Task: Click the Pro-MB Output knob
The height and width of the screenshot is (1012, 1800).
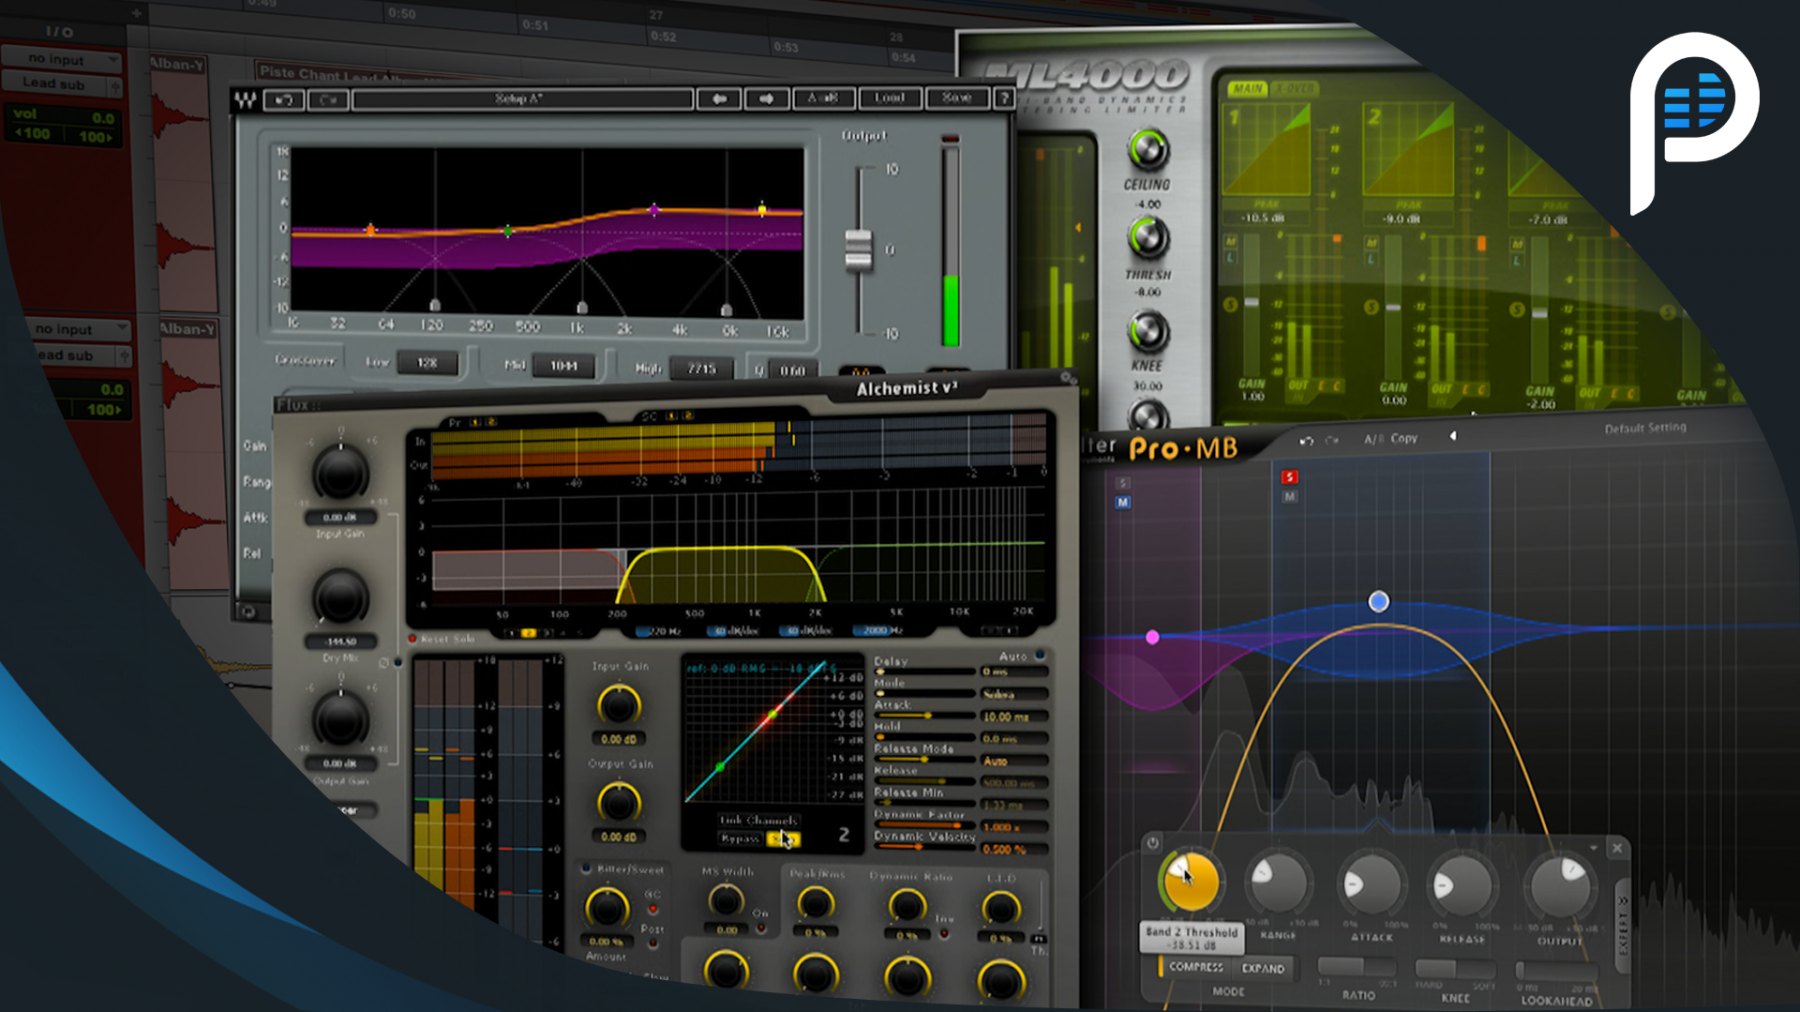Action: pyautogui.click(x=1559, y=887)
